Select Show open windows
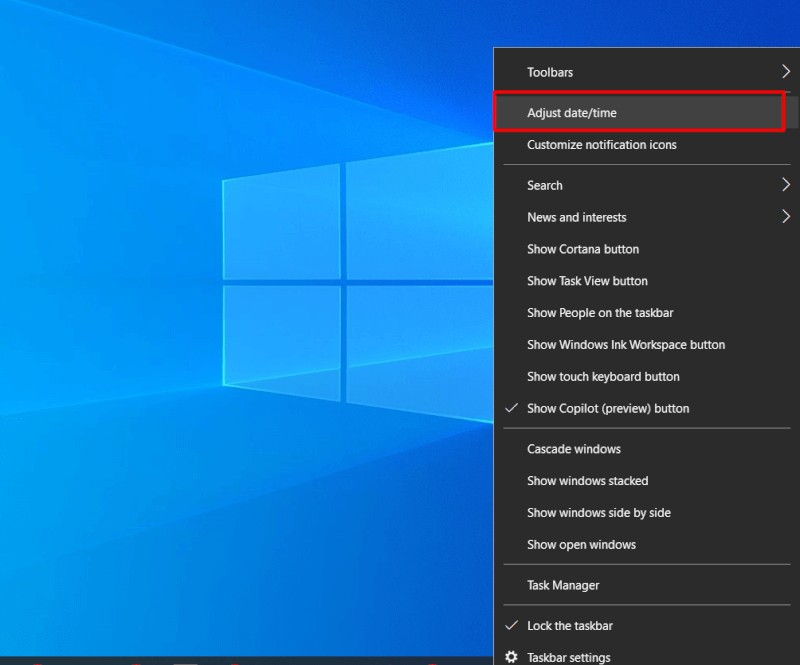800x665 pixels. tap(646, 545)
